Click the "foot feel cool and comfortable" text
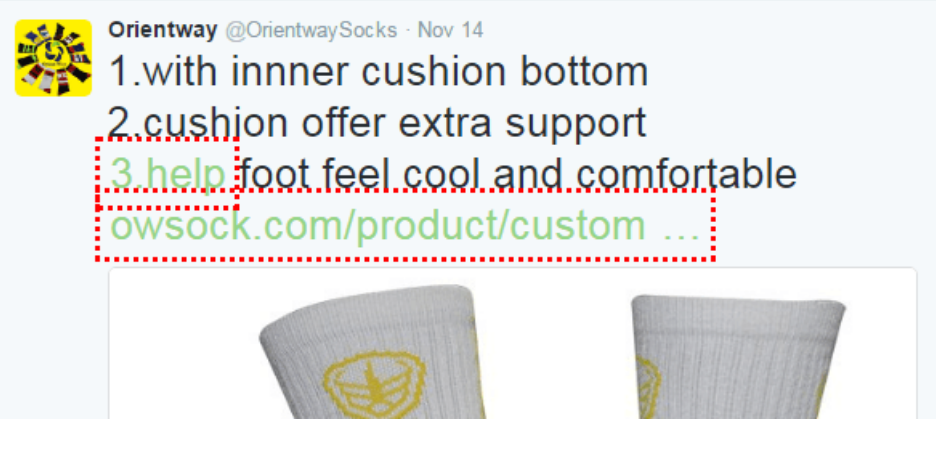936x455 pixels. [518, 174]
